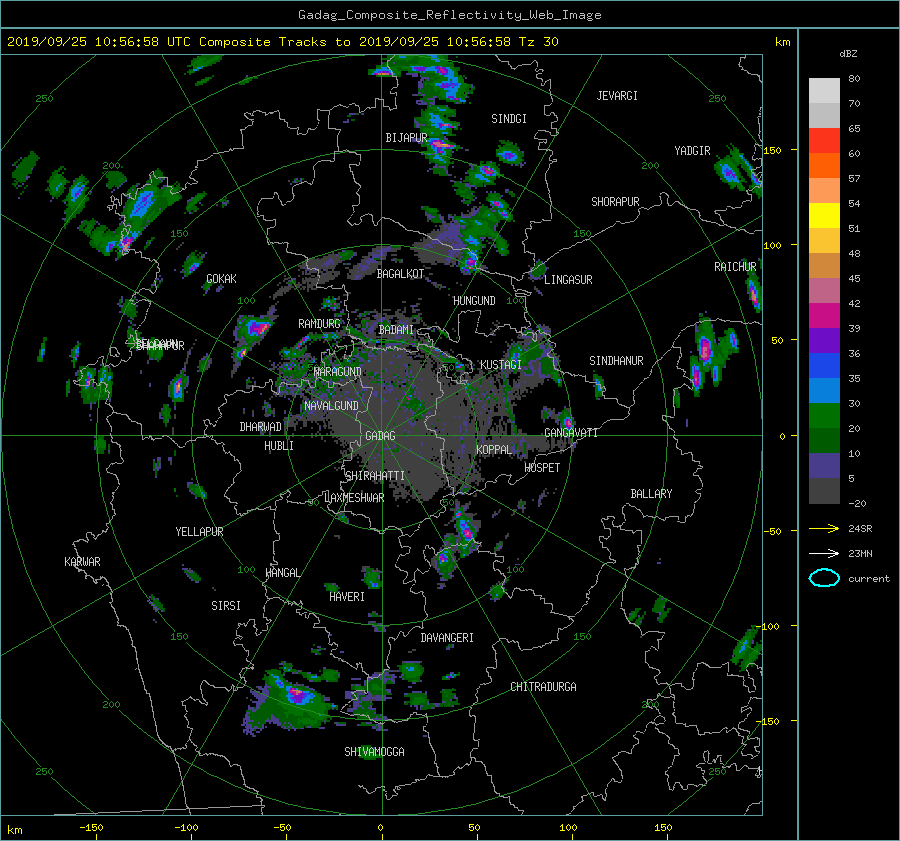900x841 pixels.
Task: Click the 150 tick on right axis
Action: coord(773,150)
